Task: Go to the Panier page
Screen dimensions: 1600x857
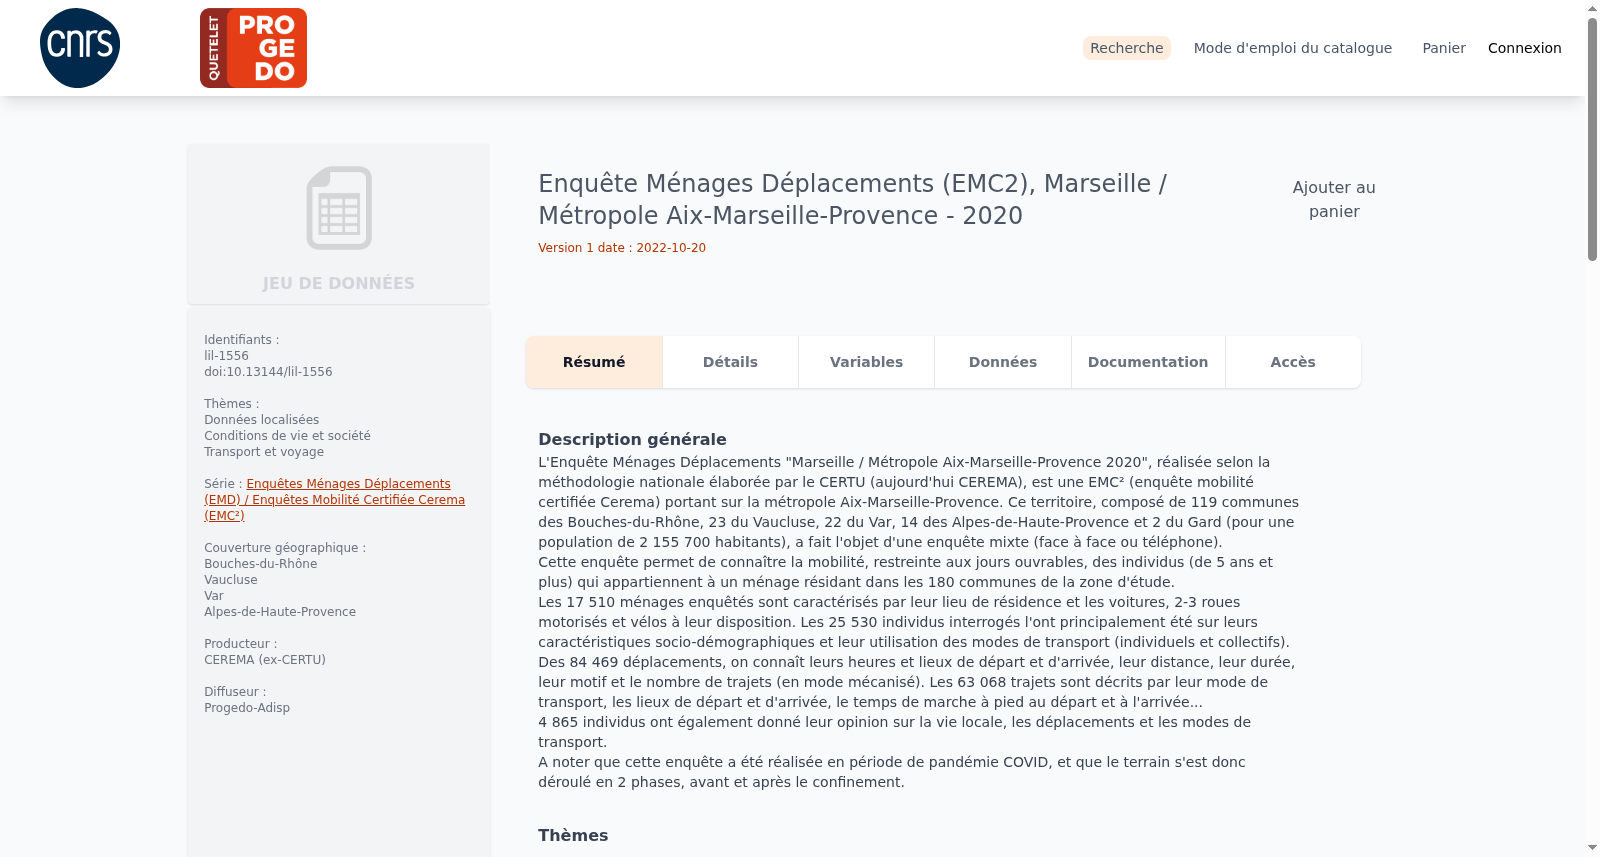Action: [x=1444, y=48]
